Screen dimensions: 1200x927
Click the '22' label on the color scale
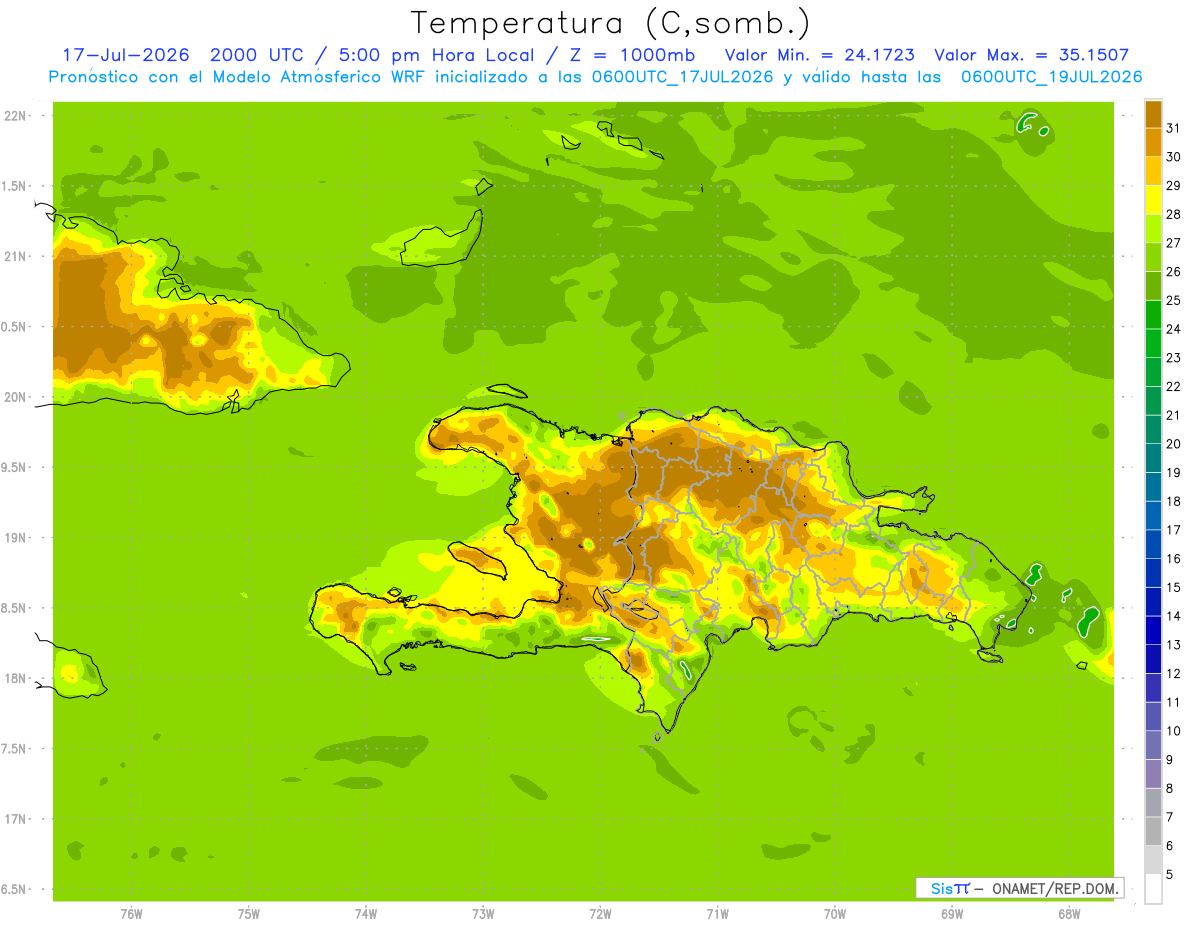pyautogui.click(x=1174, y=386)
